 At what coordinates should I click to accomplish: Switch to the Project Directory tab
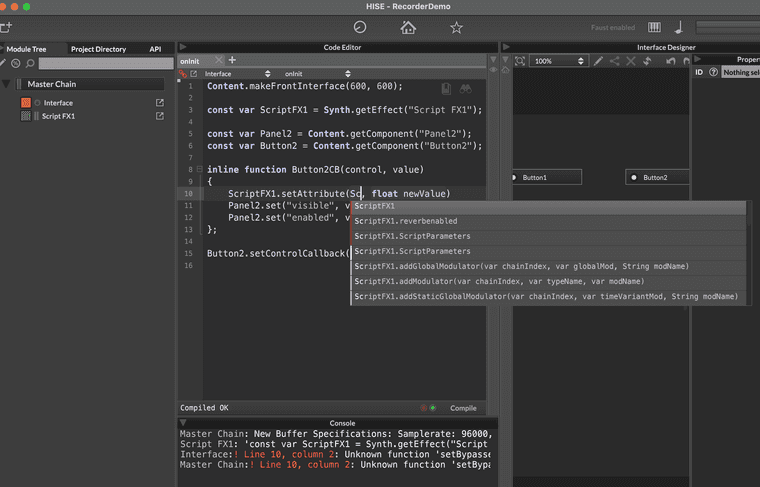click(98, 48)
